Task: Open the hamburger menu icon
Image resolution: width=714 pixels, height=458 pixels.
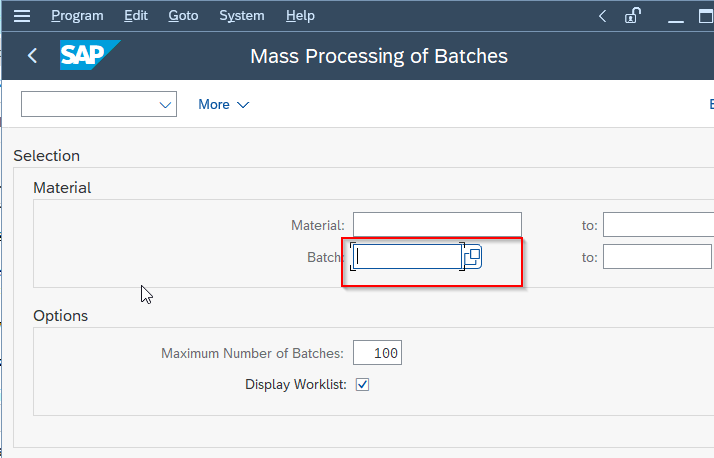Action: pos(21,16)
